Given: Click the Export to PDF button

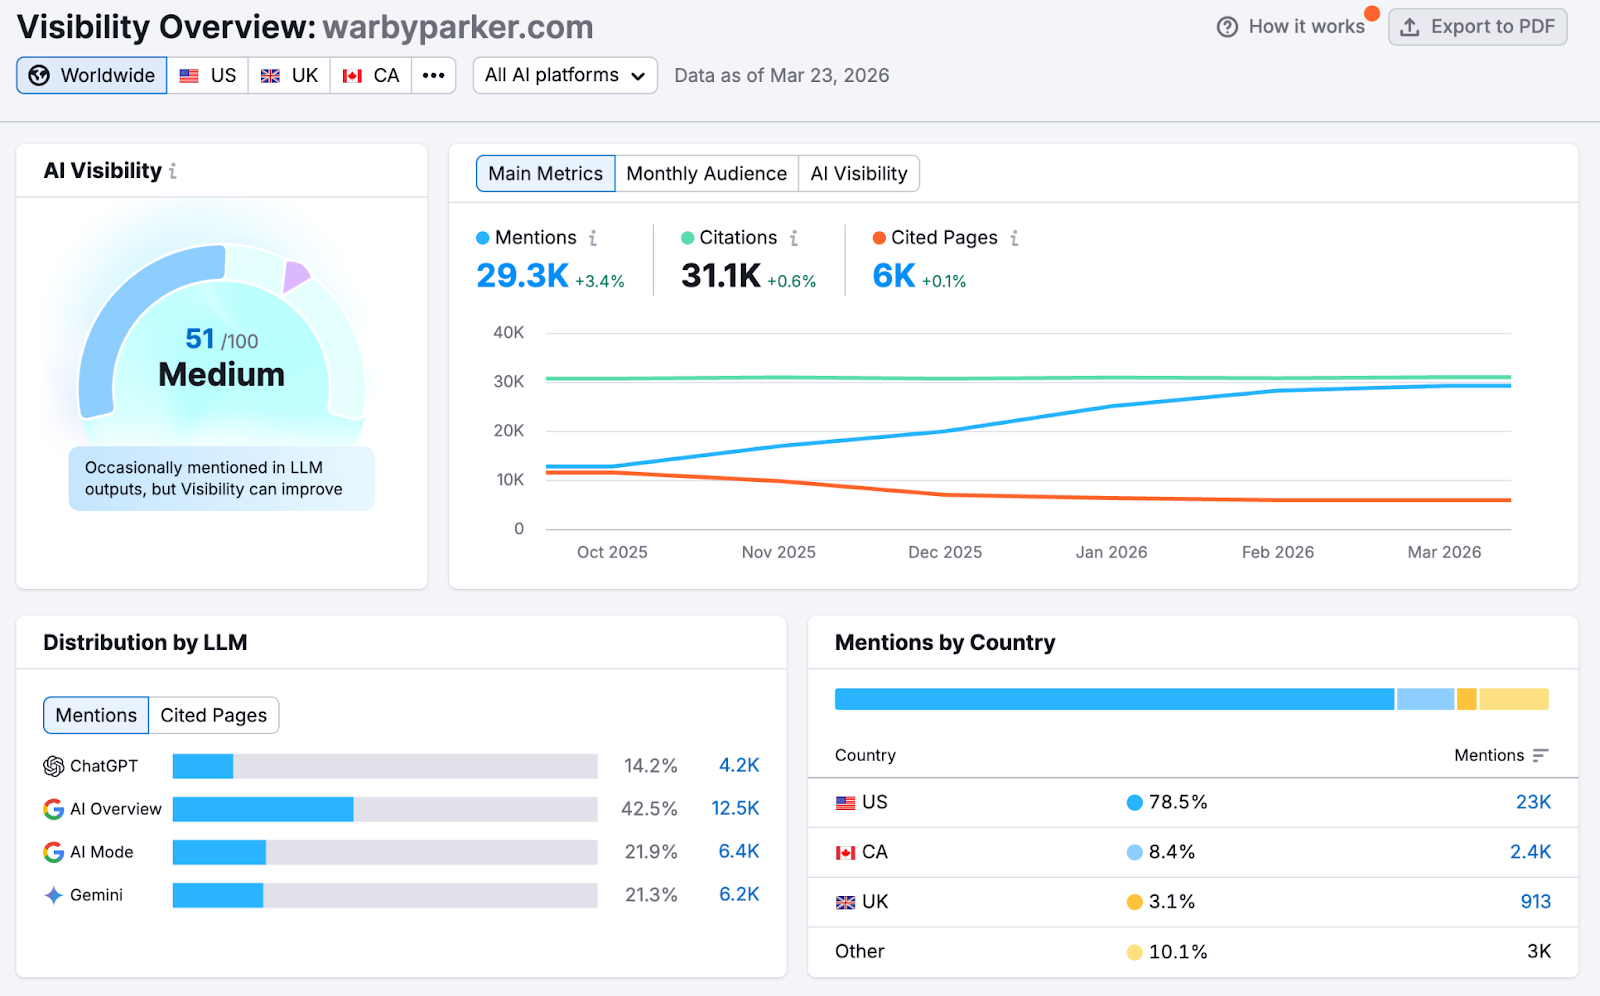Looking at the screenshot, I should click(x=1477, y=27).
